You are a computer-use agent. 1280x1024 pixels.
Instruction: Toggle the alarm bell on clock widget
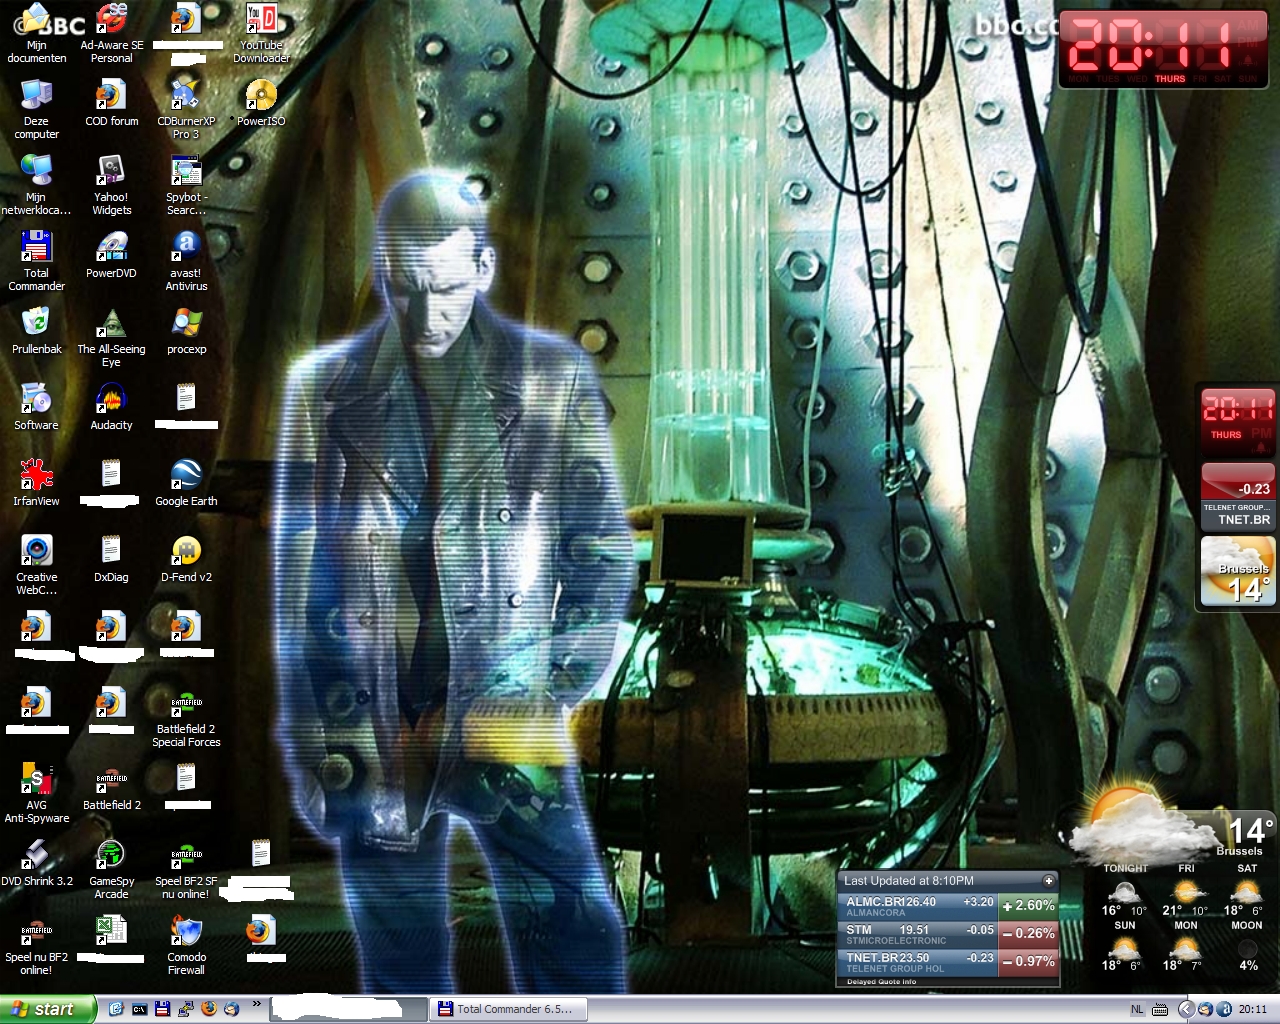pos(1248,59)
